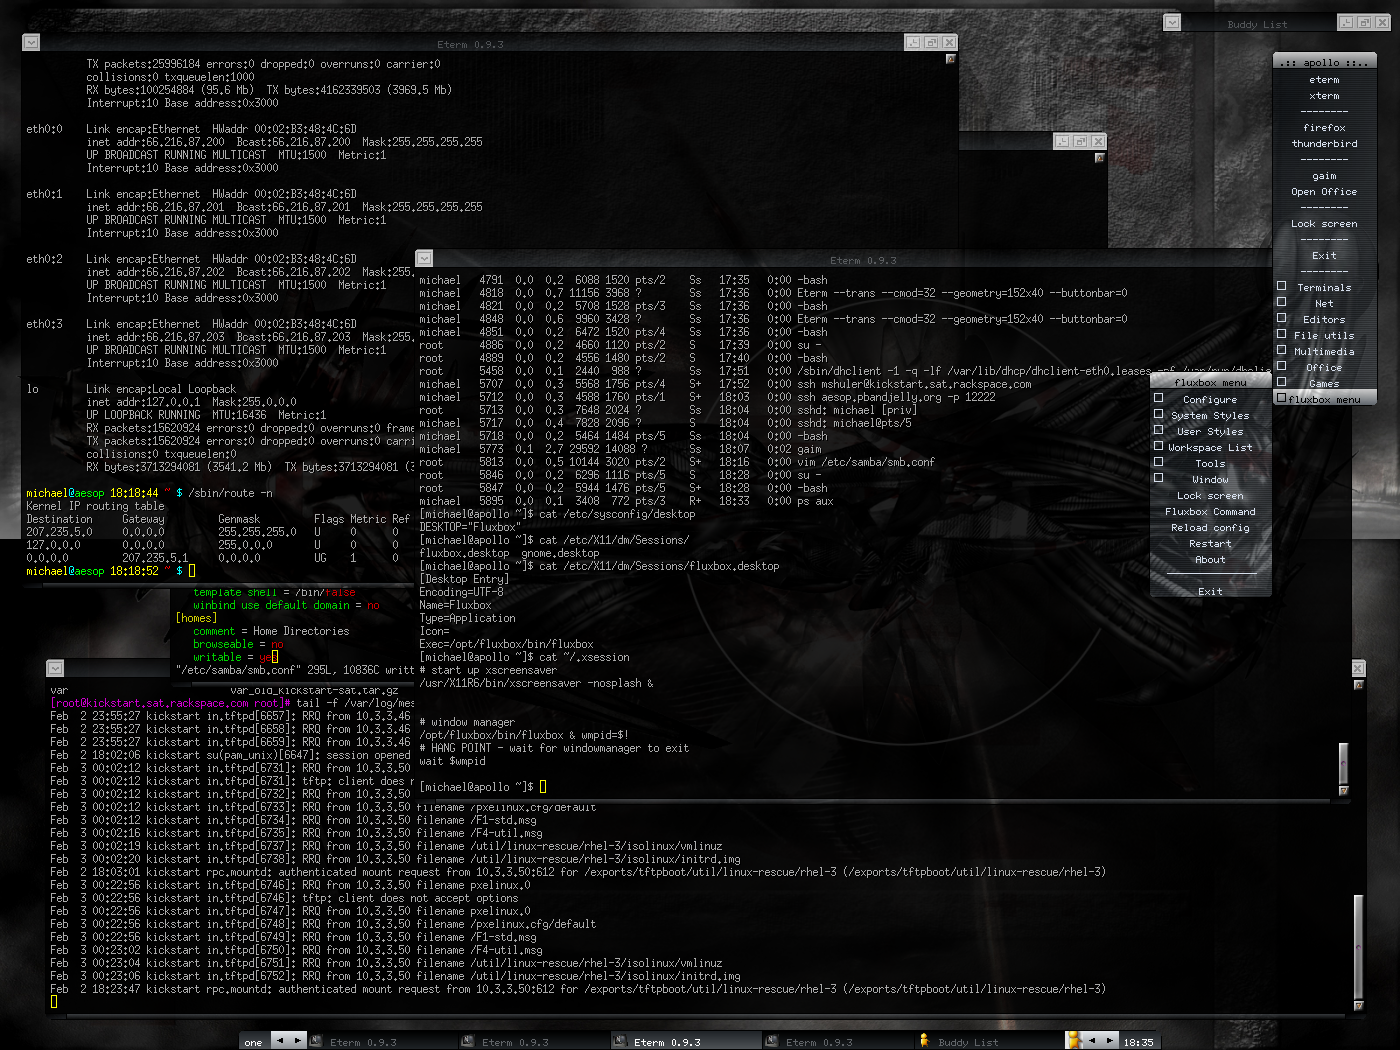The image size is (1400, 1050).
Task: Click the 18:35 clock in toolbar
Action: [x=1138, y=1042]
